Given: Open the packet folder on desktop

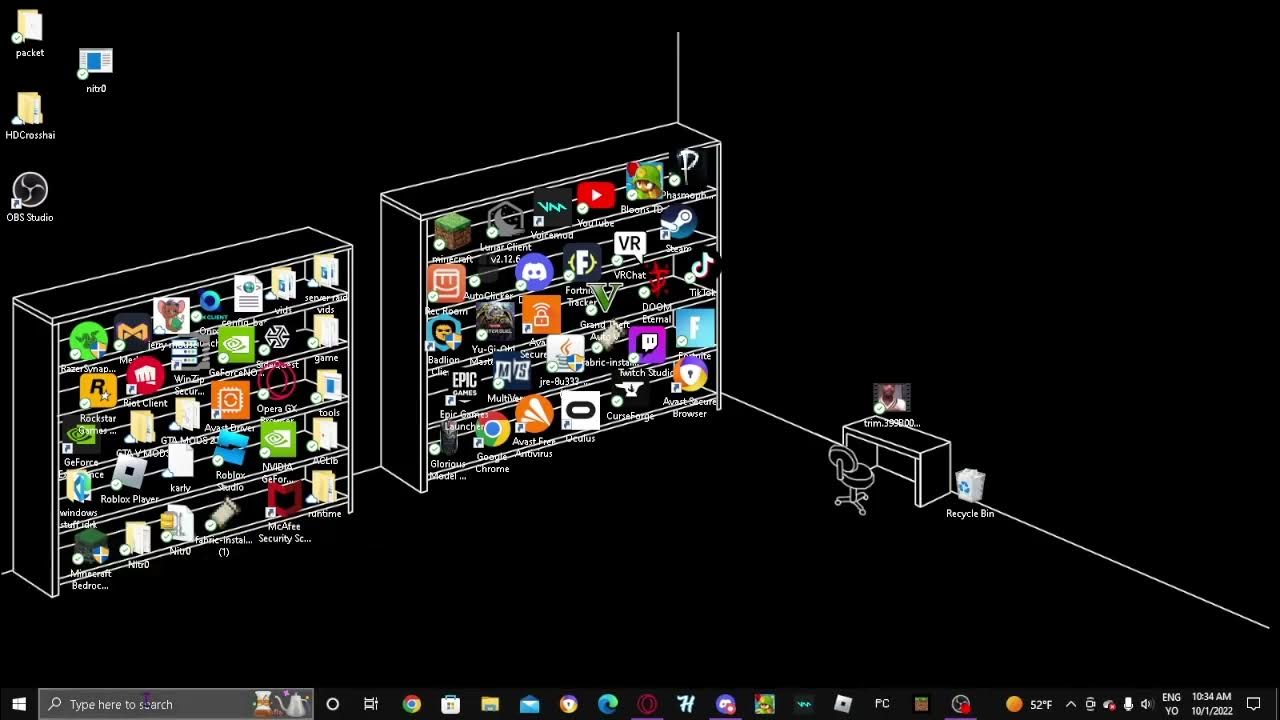Looking at the screenshot, I should tap(30, 33).
